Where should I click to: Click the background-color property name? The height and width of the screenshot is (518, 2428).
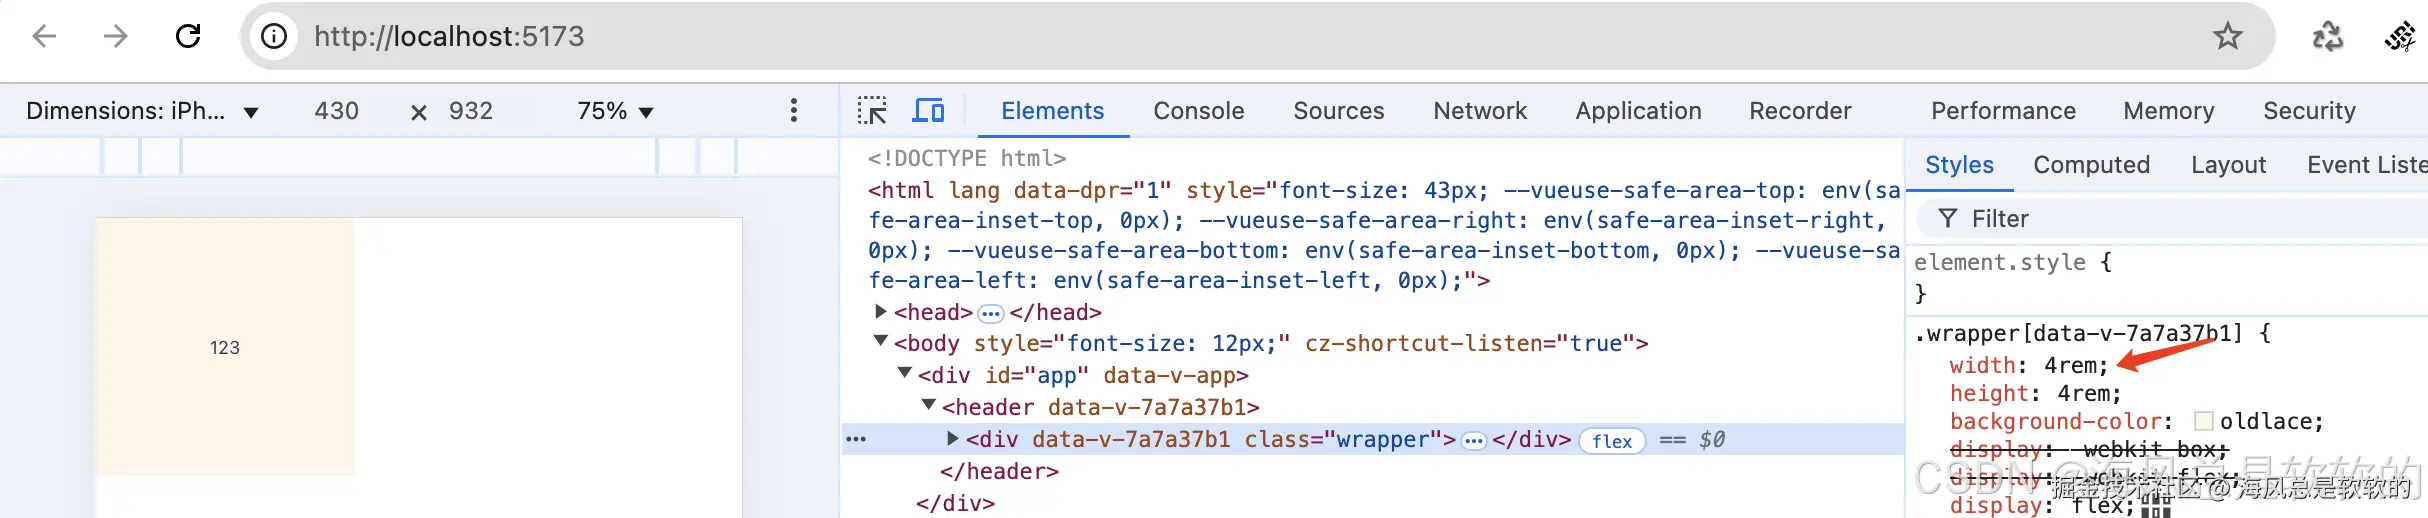[2056, 421]
